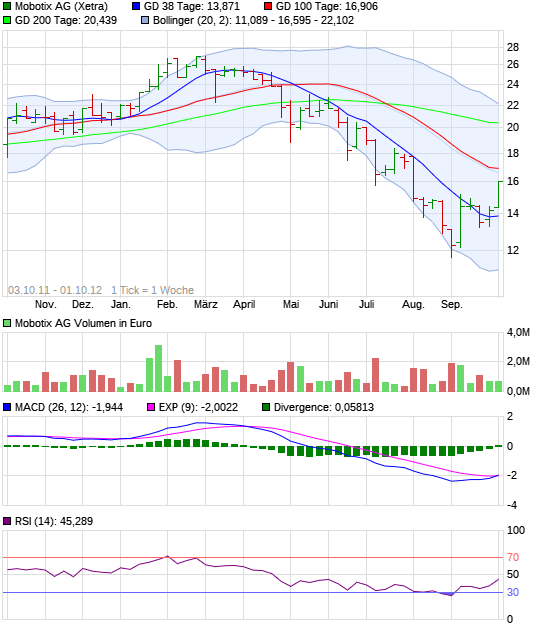Click the Nov. month axis label
This screenshot has width=545, height=629.
coord(46,304)
